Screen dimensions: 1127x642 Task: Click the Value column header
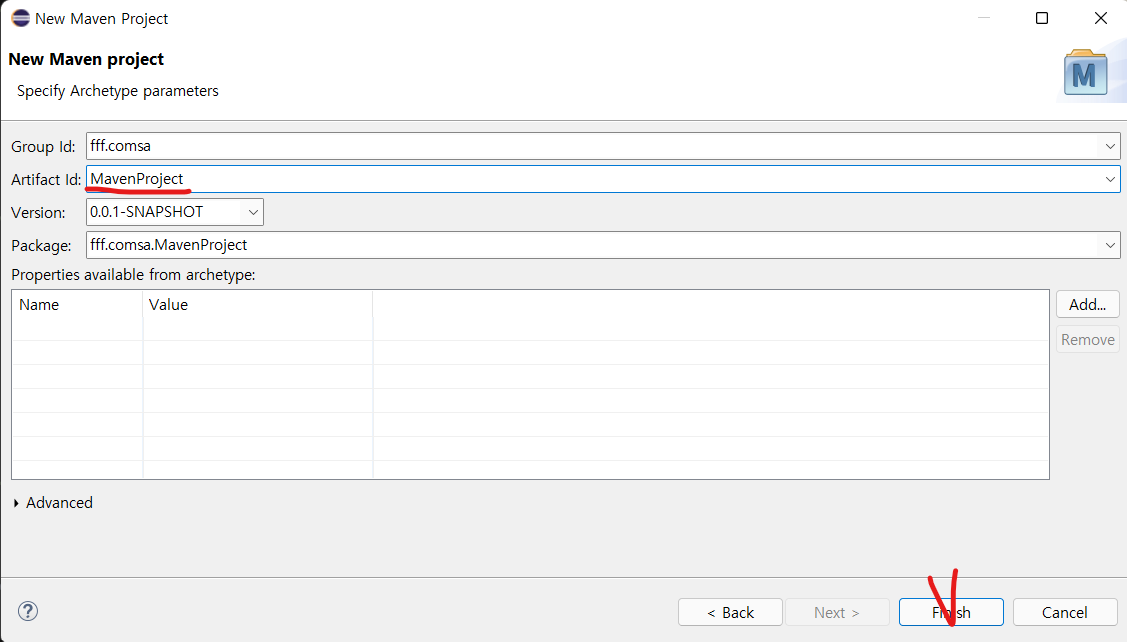tap(258, 305)
